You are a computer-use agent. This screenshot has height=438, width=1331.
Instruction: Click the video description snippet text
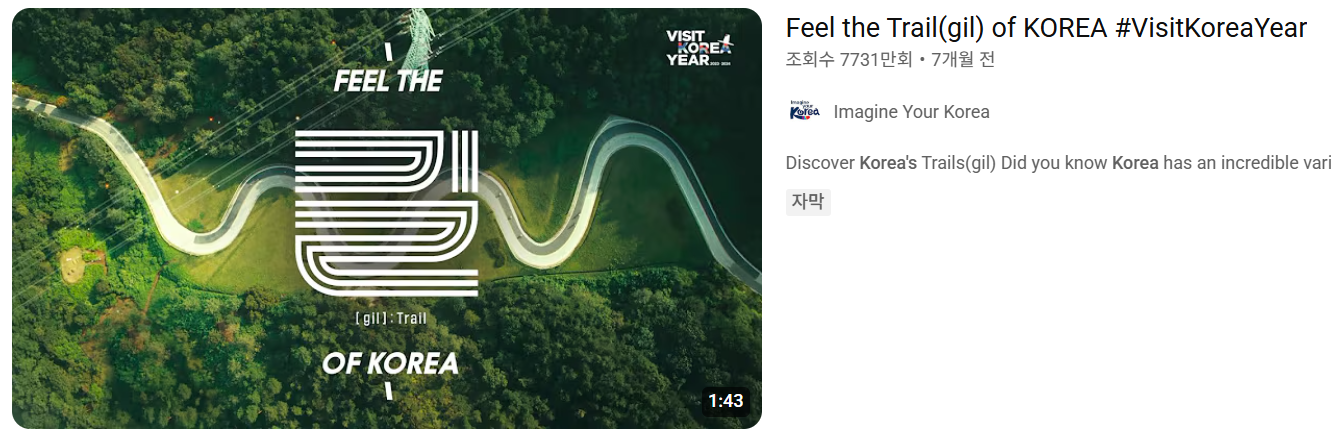click(x=1058, y=163)
